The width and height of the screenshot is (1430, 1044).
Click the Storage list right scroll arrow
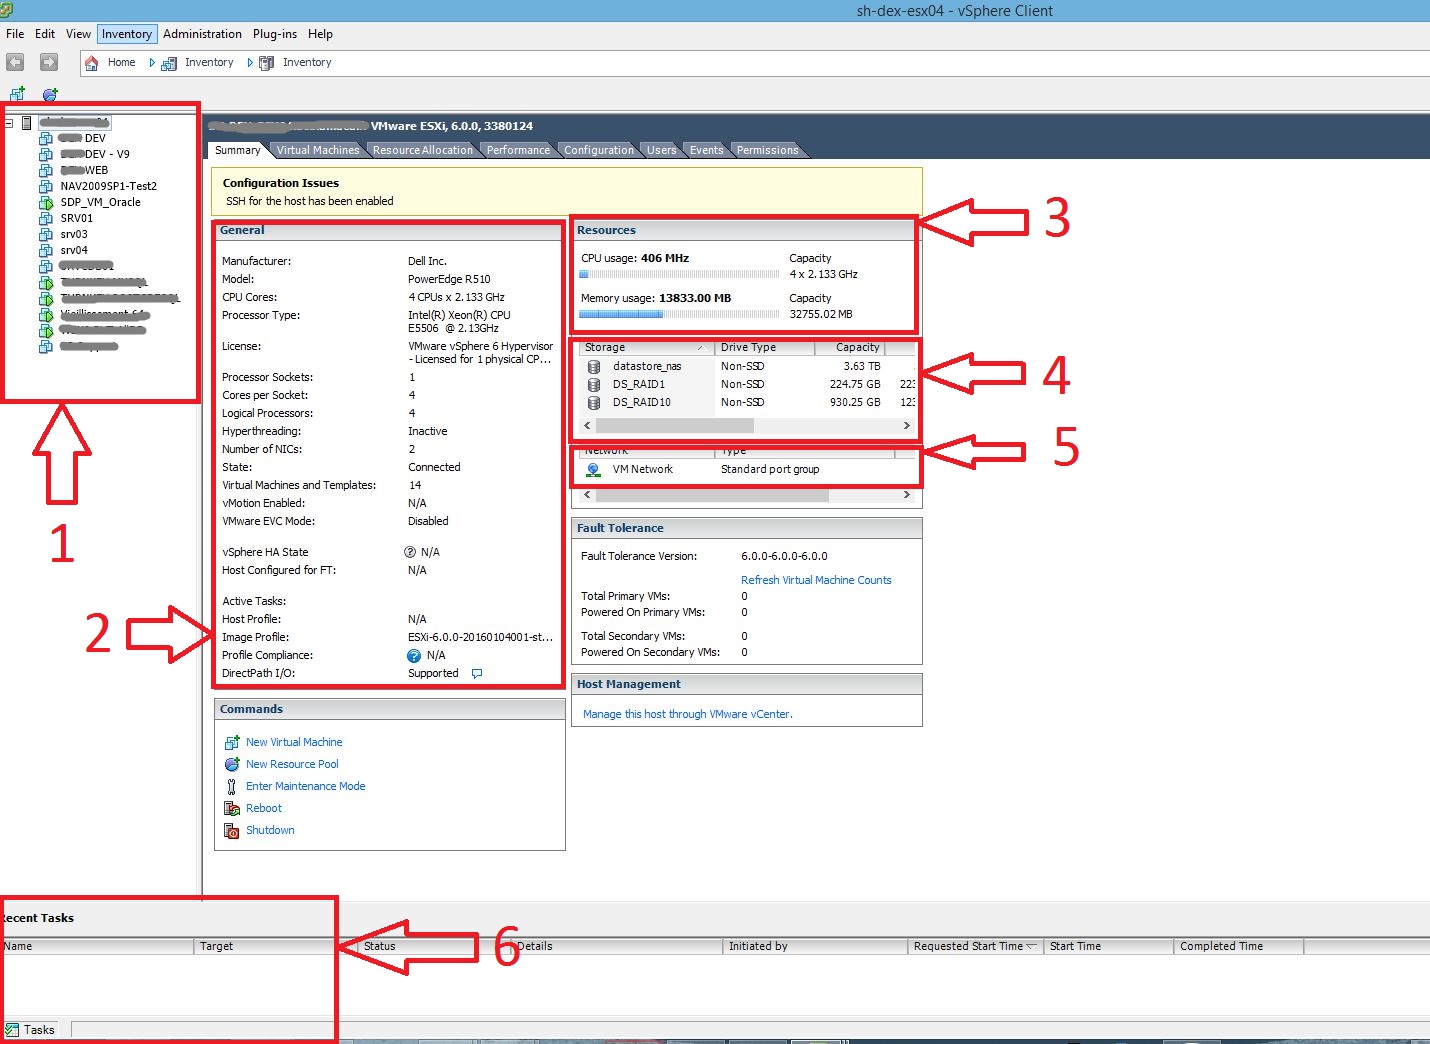tap(907, 426)
